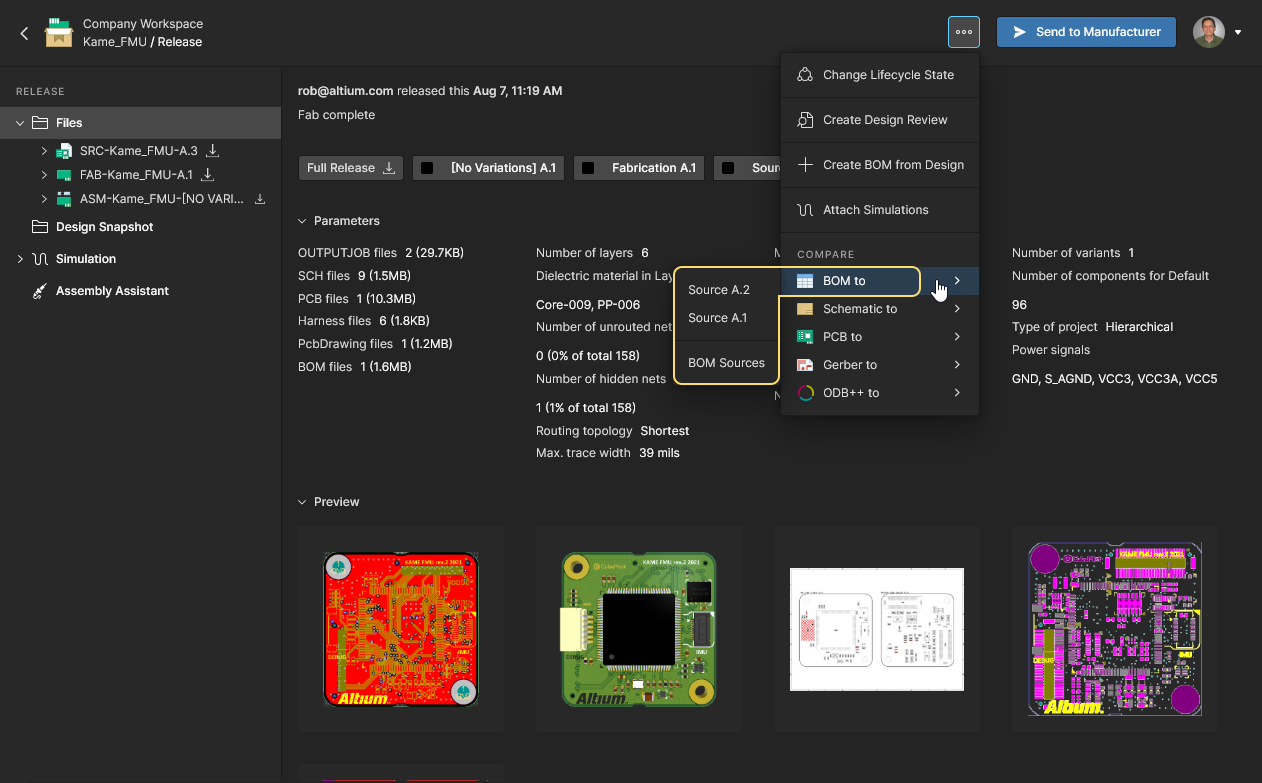Click the Change Lifecycle State cycle icon
1262x783 pixels.
pos(805,75)
